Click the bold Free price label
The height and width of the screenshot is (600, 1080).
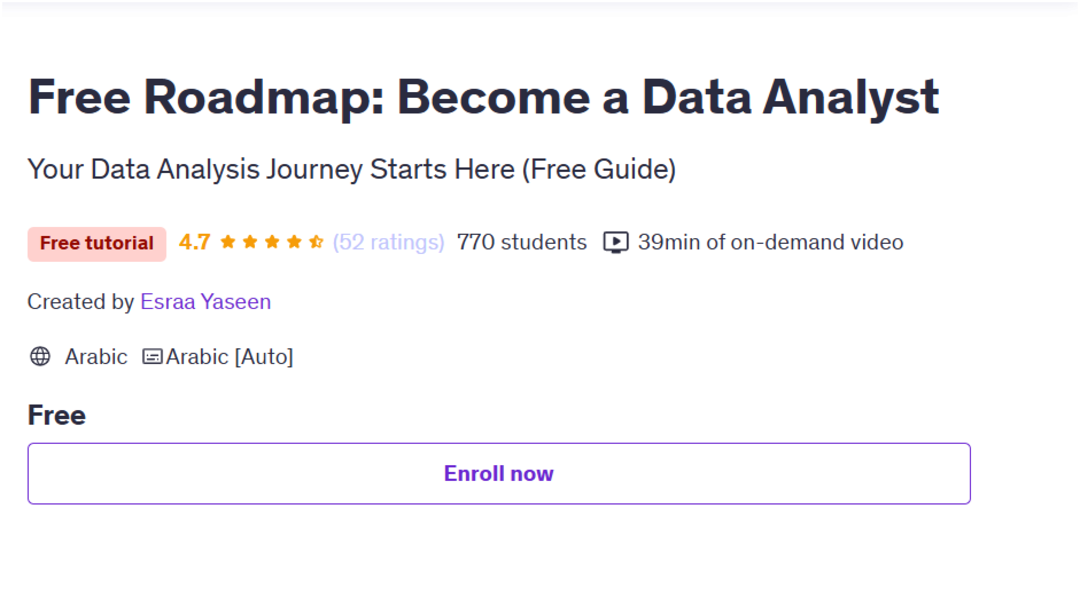click(x=56, y=415)
